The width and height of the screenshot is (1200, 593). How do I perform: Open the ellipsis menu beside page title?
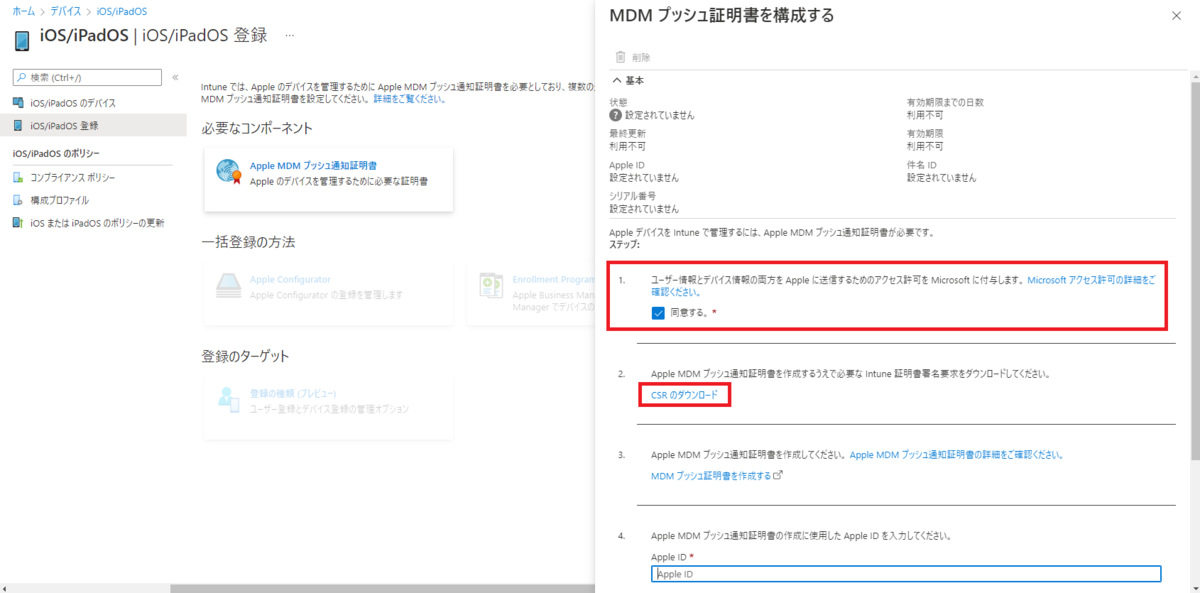click(290, 36)
